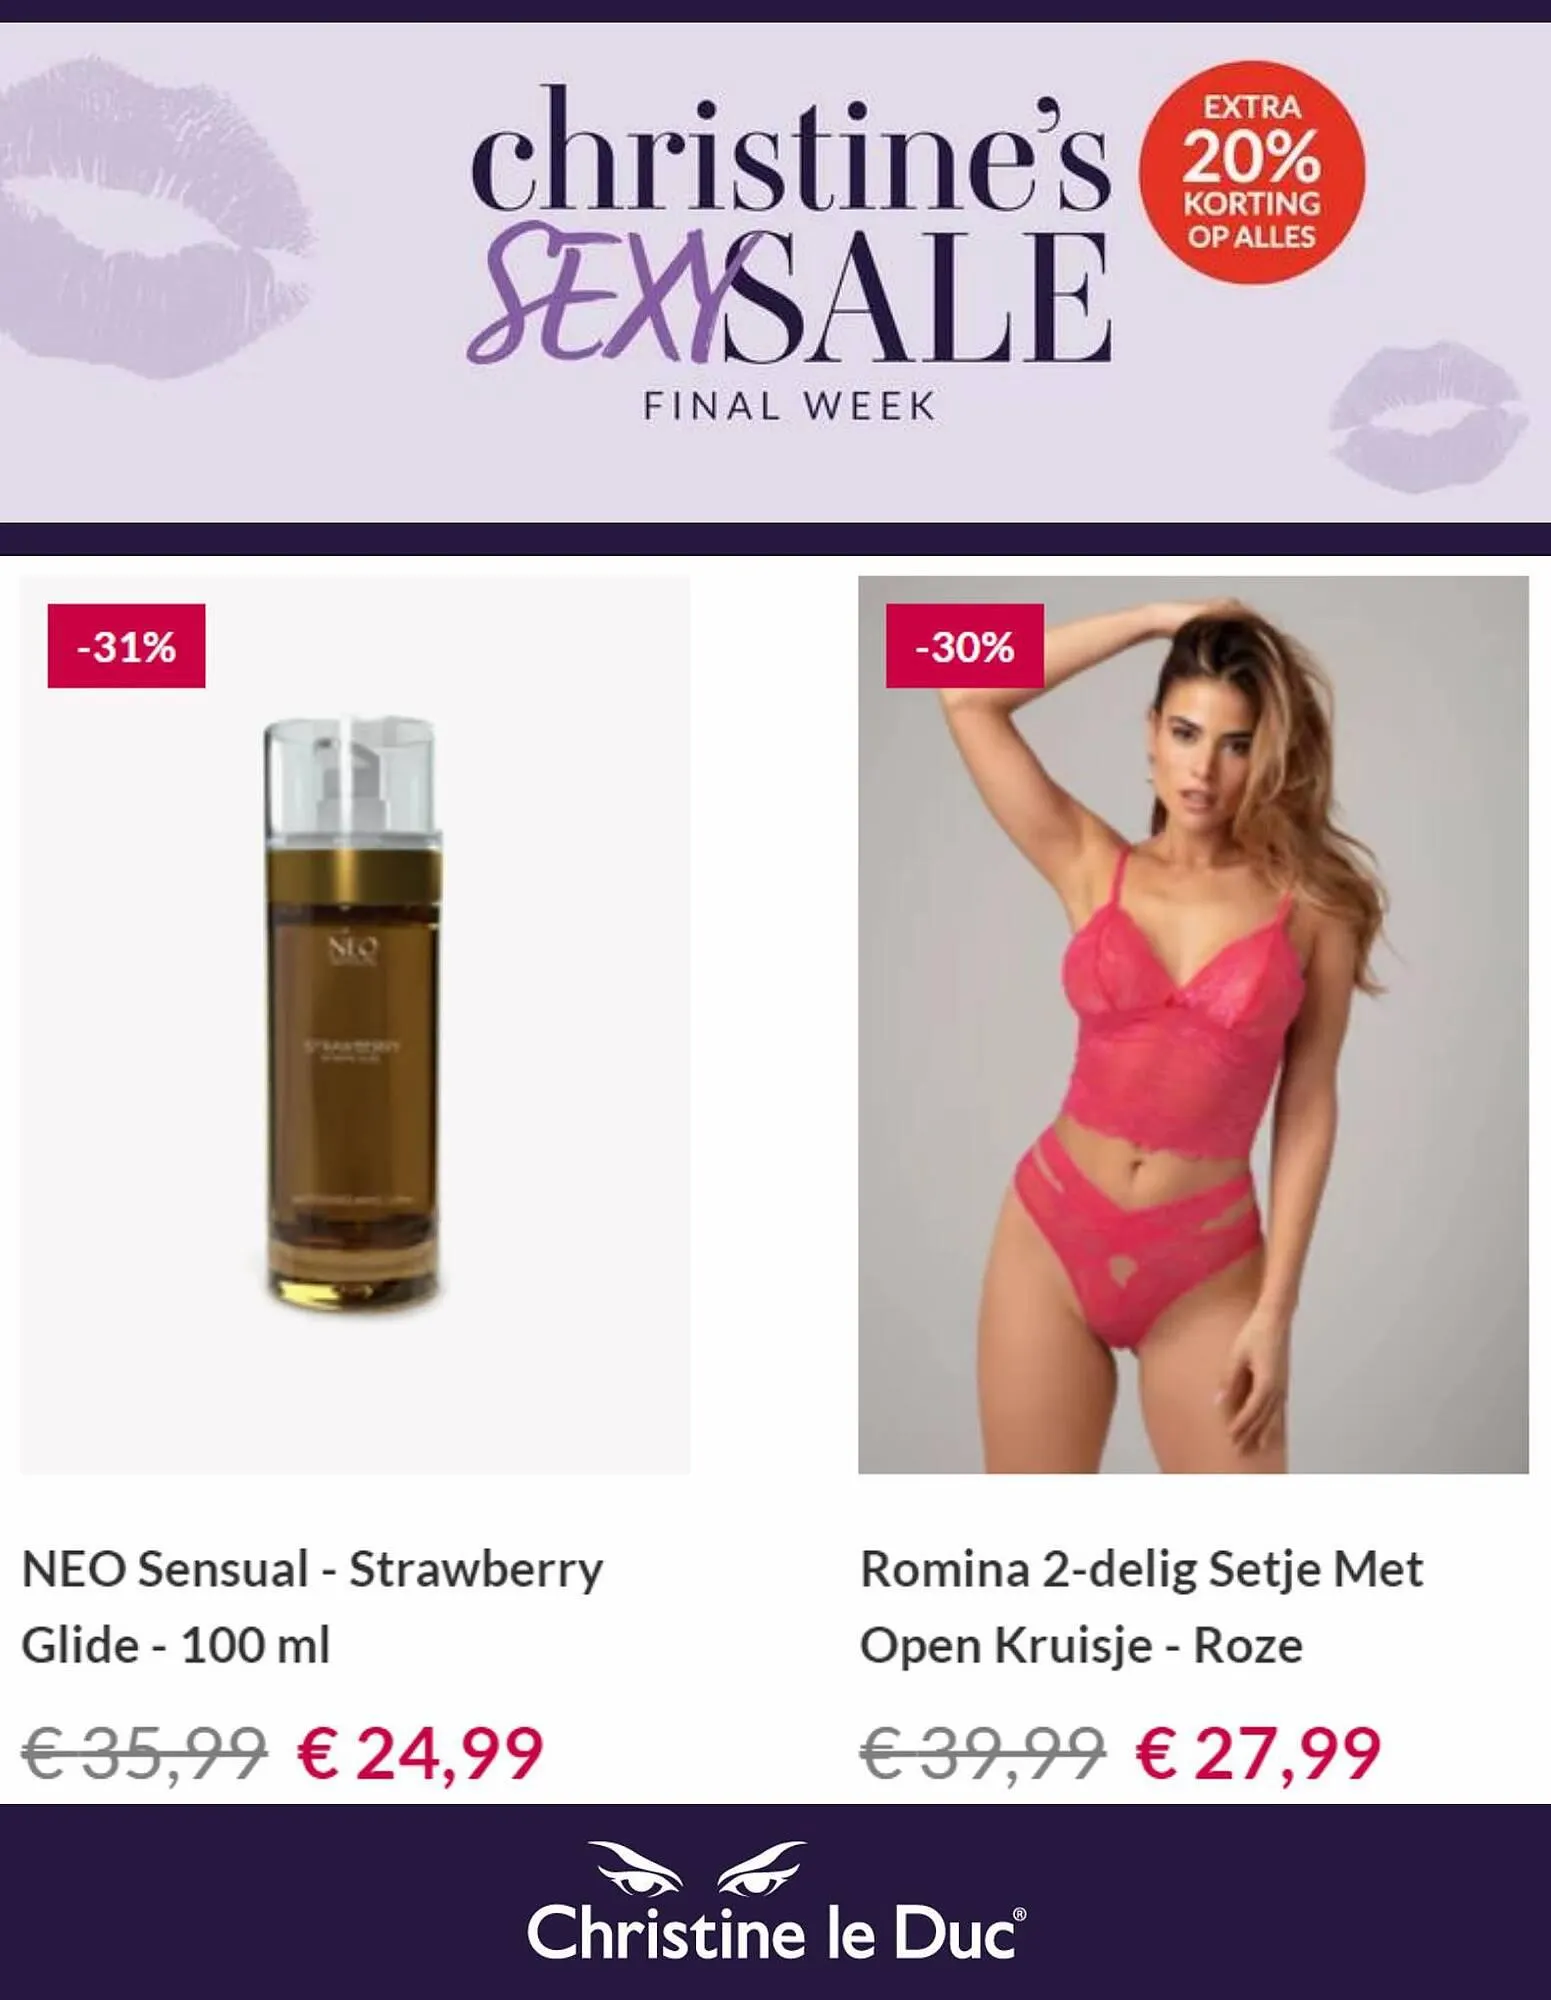
Task: Open the NEO Strawberry Glide bottle image
Action: (355, 1024)
